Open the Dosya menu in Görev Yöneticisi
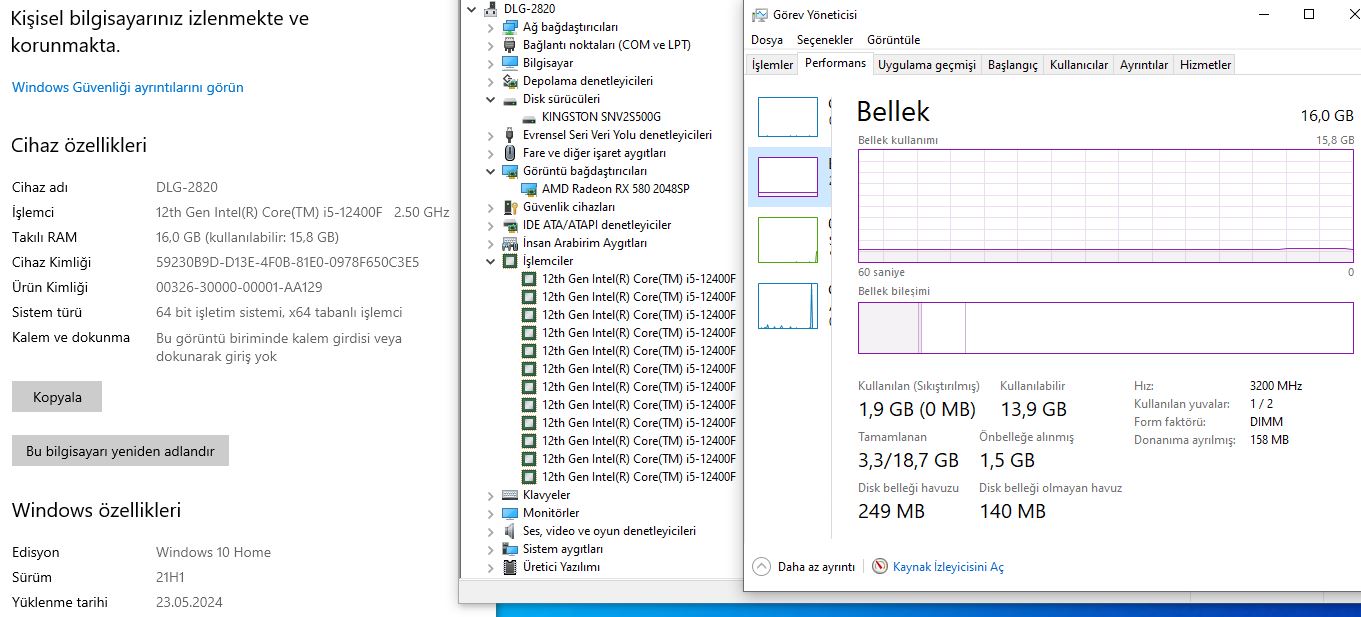Image resolution: width=1361 pixels, height=617 pixels. 767,40
